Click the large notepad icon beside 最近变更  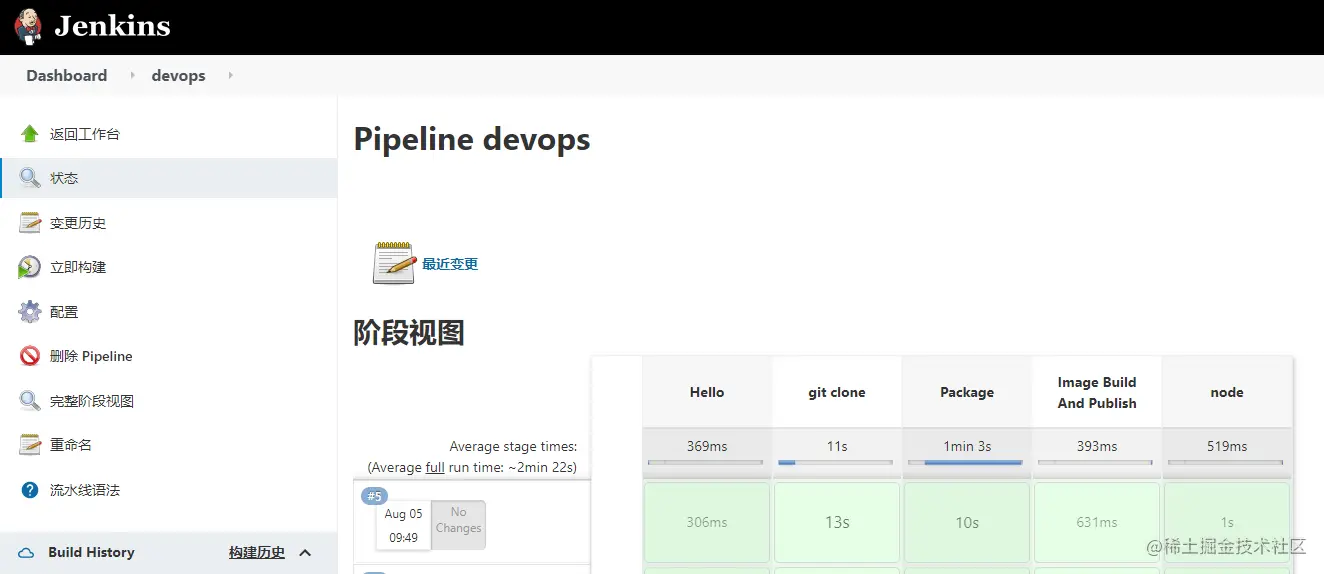pos(394,263)
